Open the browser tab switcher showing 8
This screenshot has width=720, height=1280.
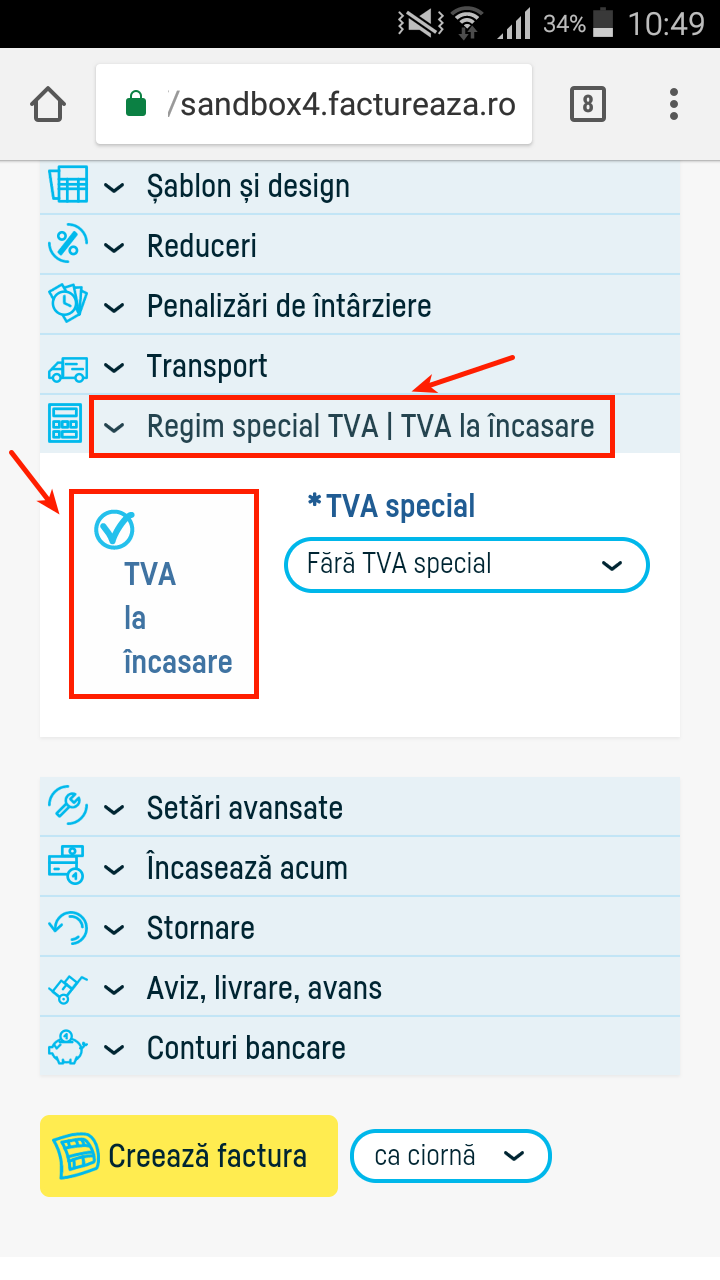point(587,103)
